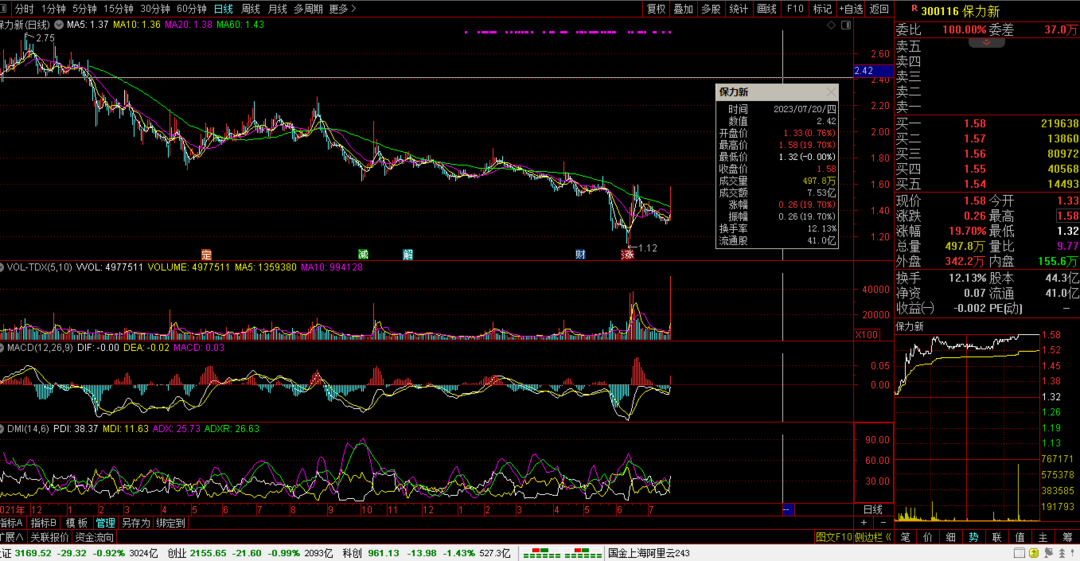This screenshot has height=561, width=1080.
Task: Click the 涨 marker on price chart
Action: pos(627,254)
